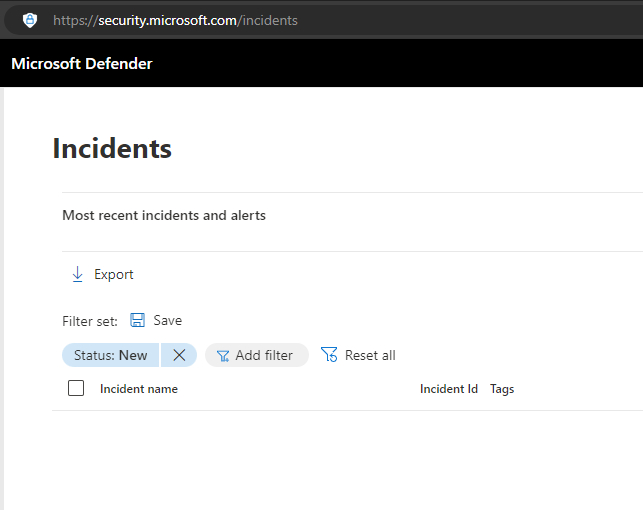The height and width of the screenshot is (510, 643).
Task: Click the funnel reset icon beside Reset all
Action: click(329, 355)
